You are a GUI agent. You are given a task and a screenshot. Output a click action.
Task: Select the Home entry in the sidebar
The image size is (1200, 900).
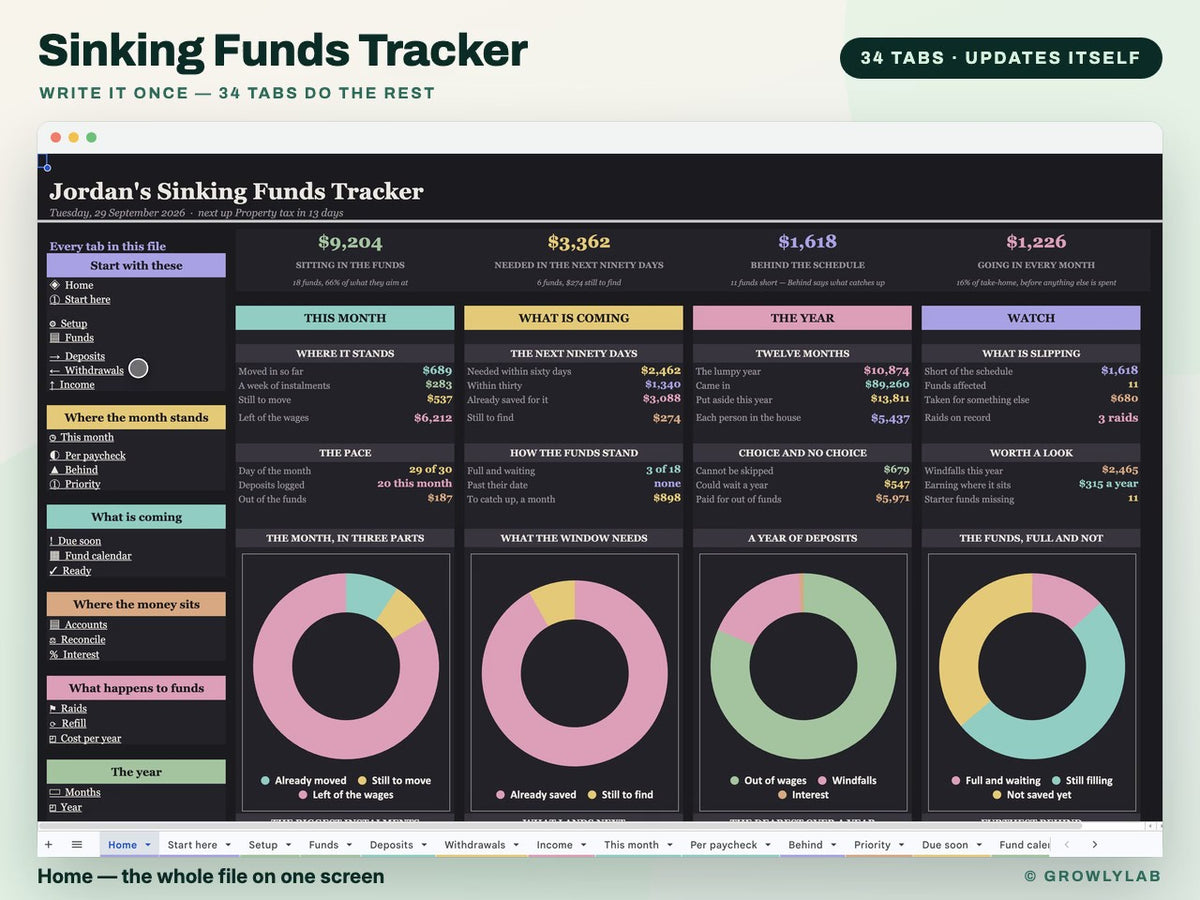point(71,285)
